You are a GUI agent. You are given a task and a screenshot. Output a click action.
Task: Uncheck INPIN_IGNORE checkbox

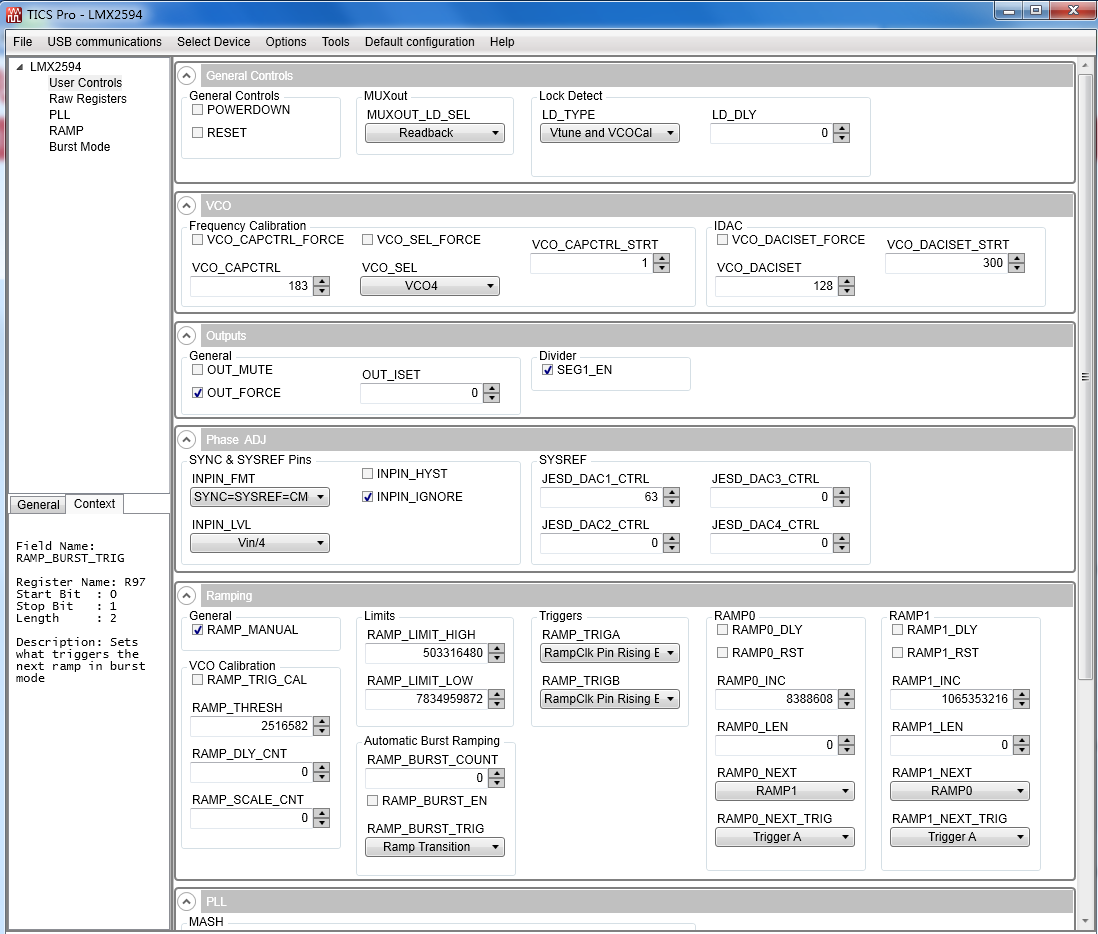368,497
